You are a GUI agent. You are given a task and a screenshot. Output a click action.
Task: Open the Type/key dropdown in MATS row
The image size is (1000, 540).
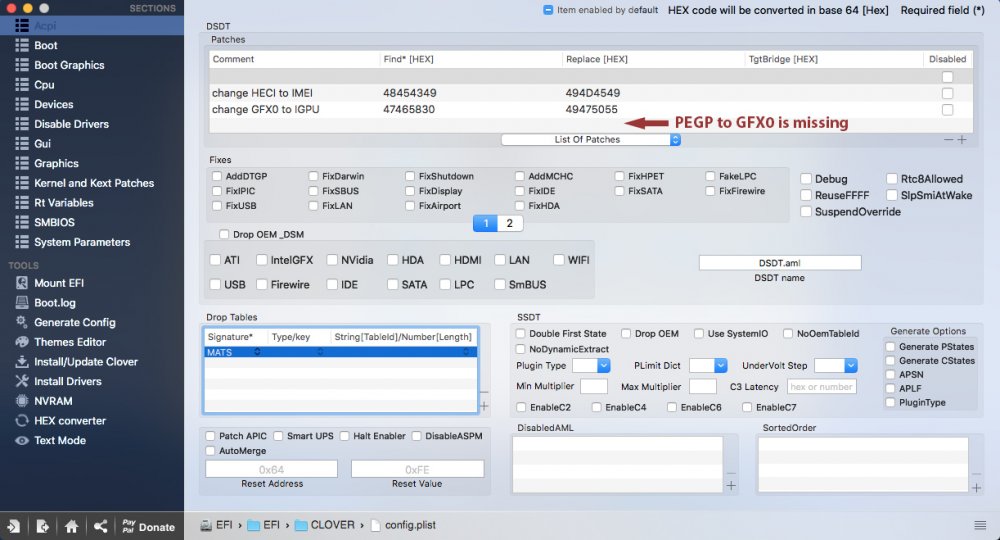pyautogui.click(x=320, y=352)
